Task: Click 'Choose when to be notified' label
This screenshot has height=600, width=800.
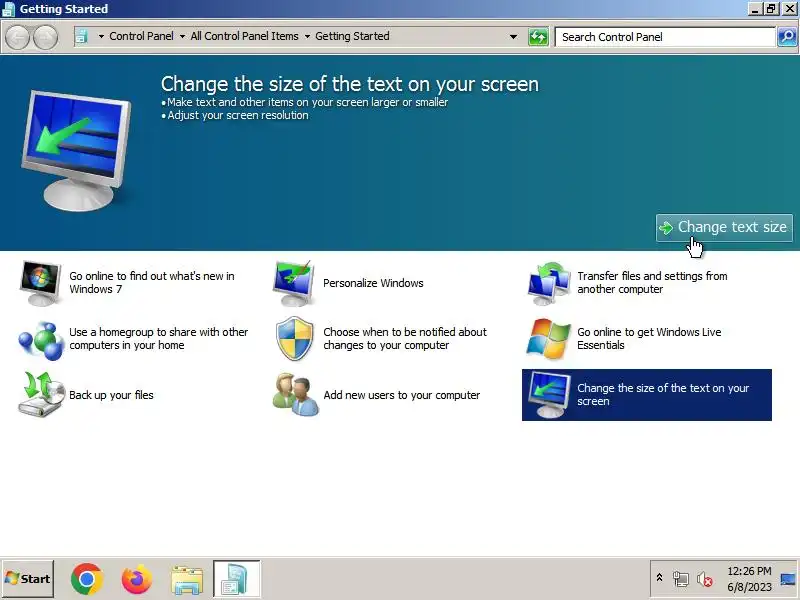Action: 405,339
